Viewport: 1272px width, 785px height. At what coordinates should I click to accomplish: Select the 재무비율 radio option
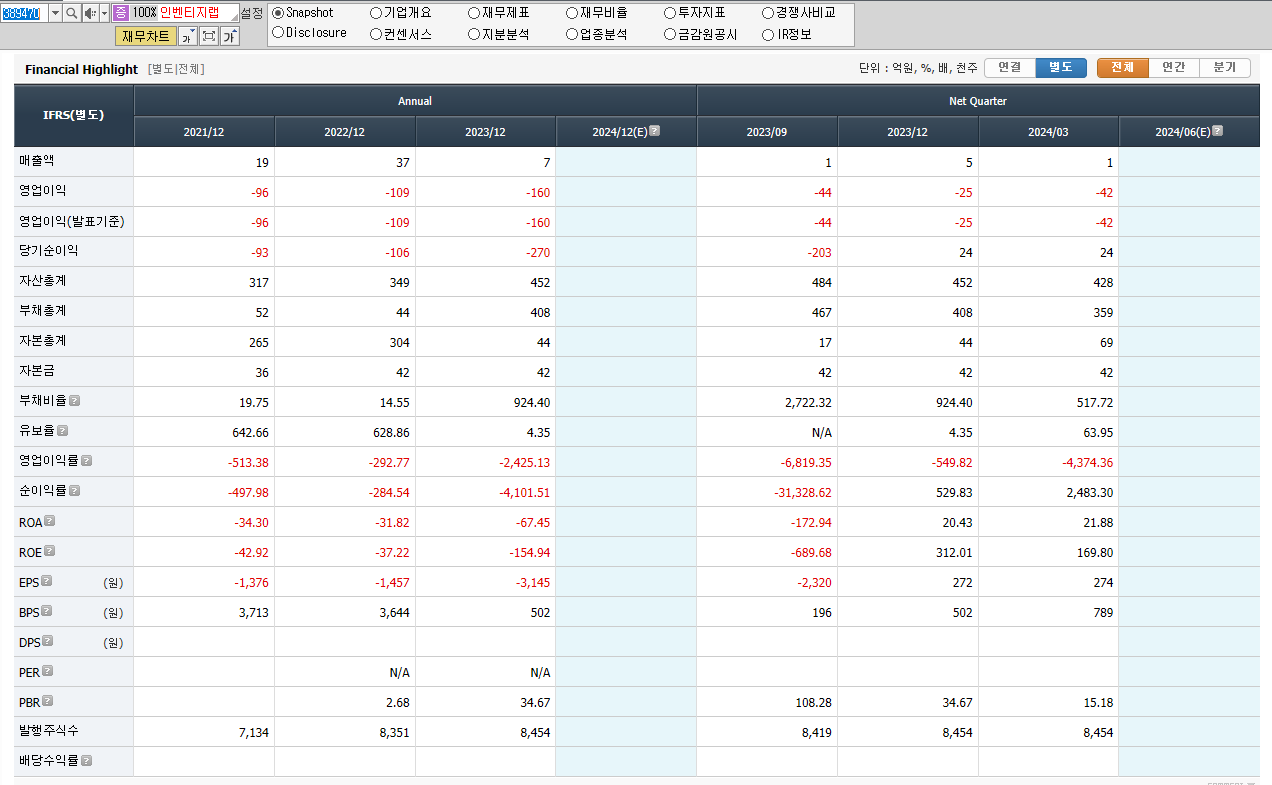(572, 13)
